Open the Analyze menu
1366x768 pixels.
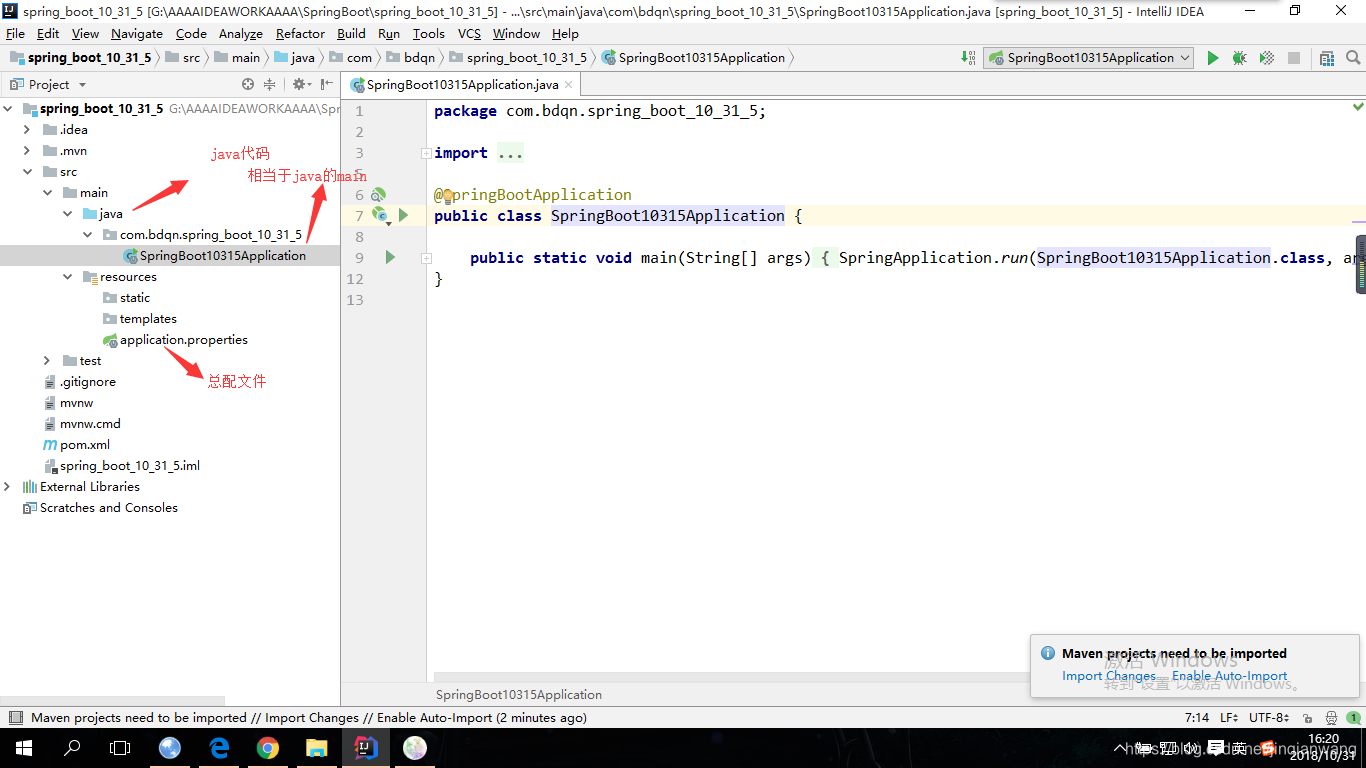(240, 33)
